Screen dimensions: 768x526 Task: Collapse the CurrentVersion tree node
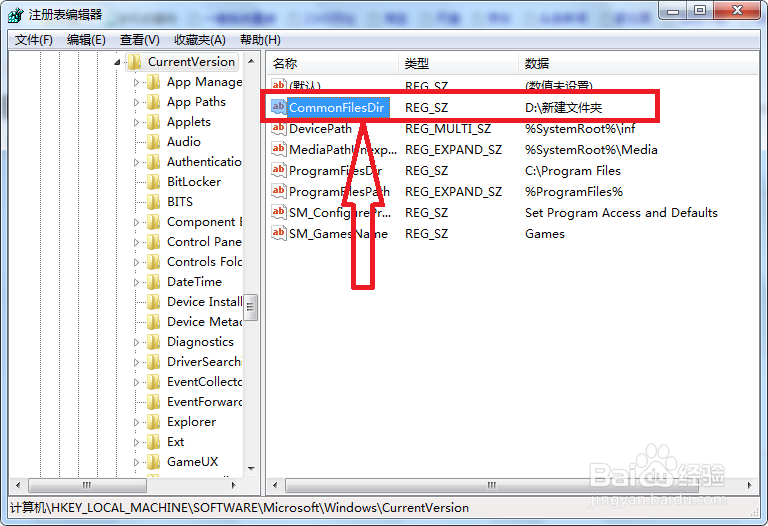[x=117, y=62]
